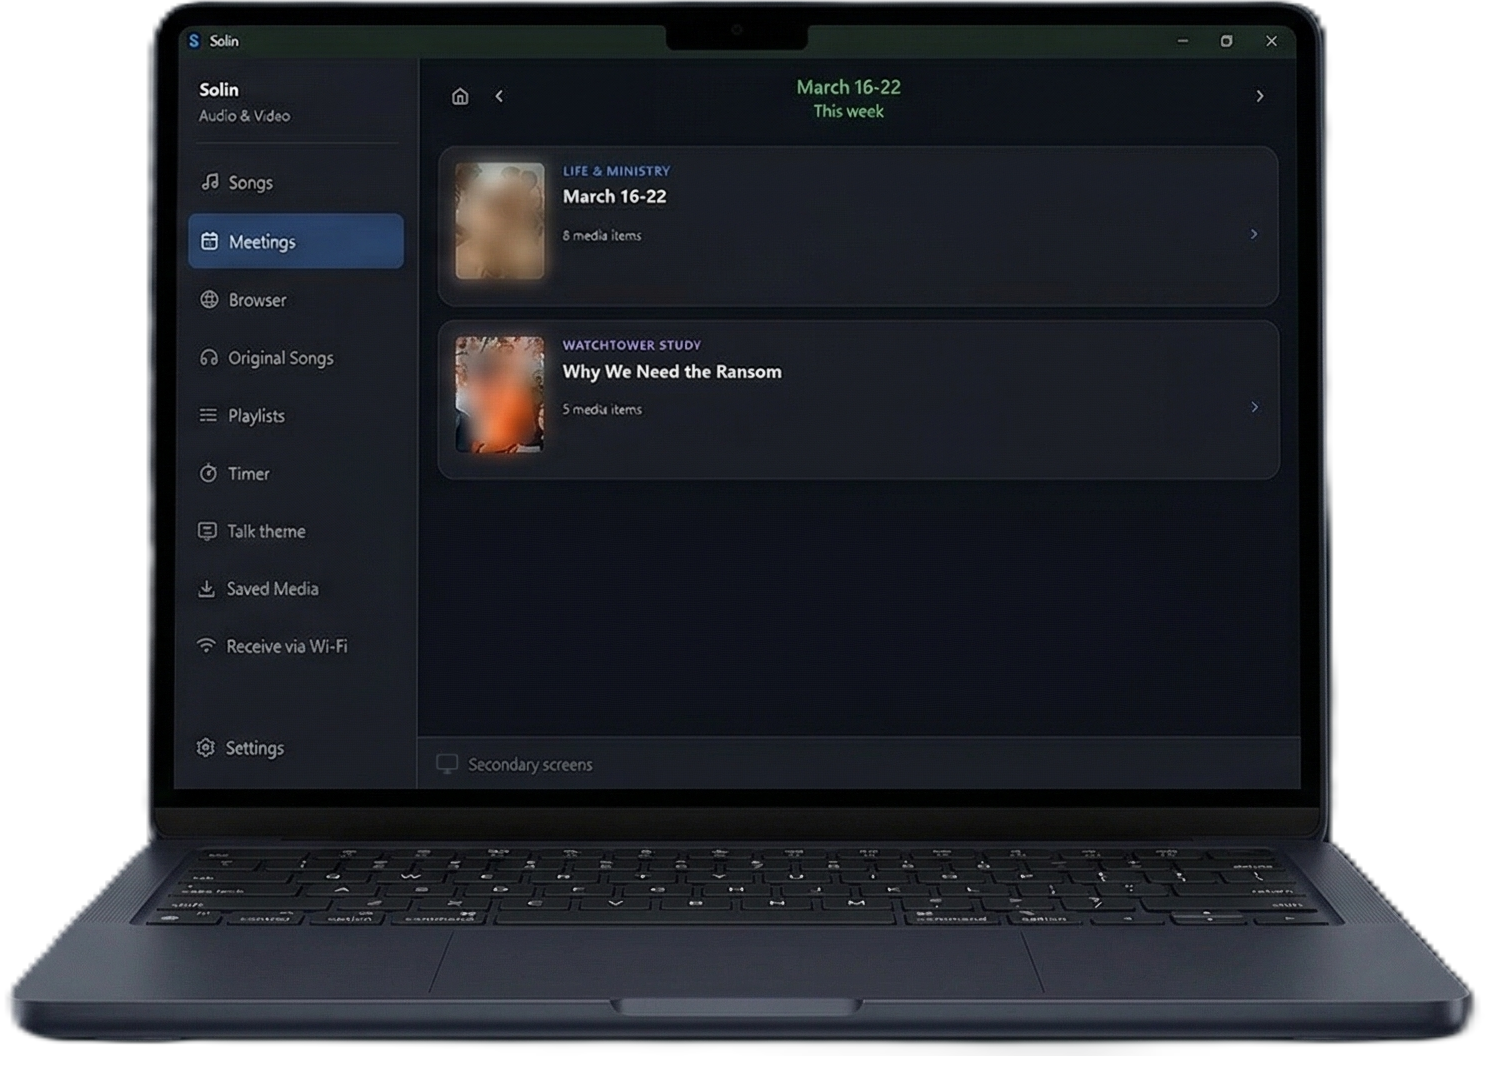Image resolution: width=1490 pixels, height=1072 pixels.
Task: Open the Timer stopwatch icon
Action: [208, 473]
